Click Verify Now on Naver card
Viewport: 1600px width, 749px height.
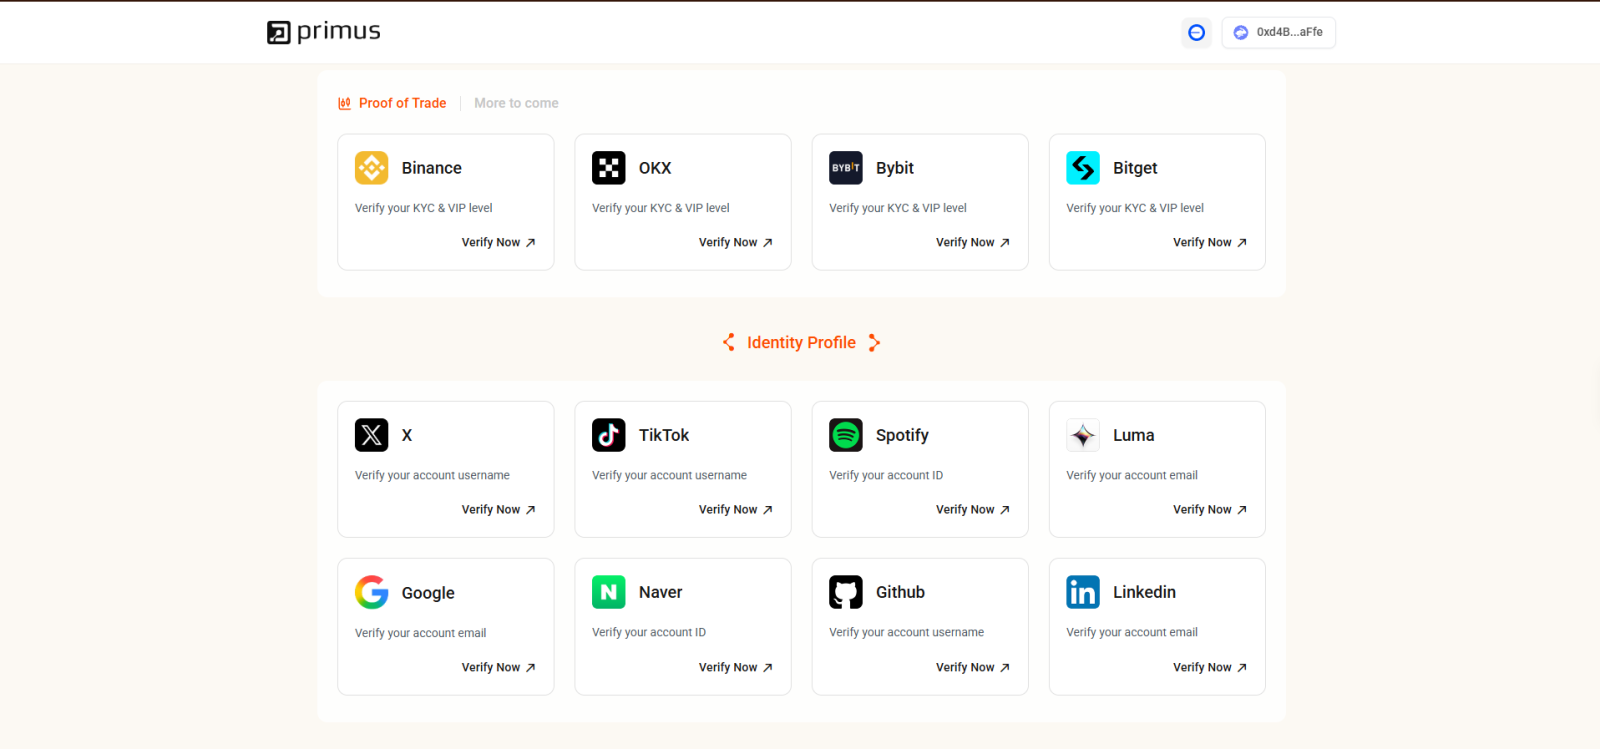(735, 667)
